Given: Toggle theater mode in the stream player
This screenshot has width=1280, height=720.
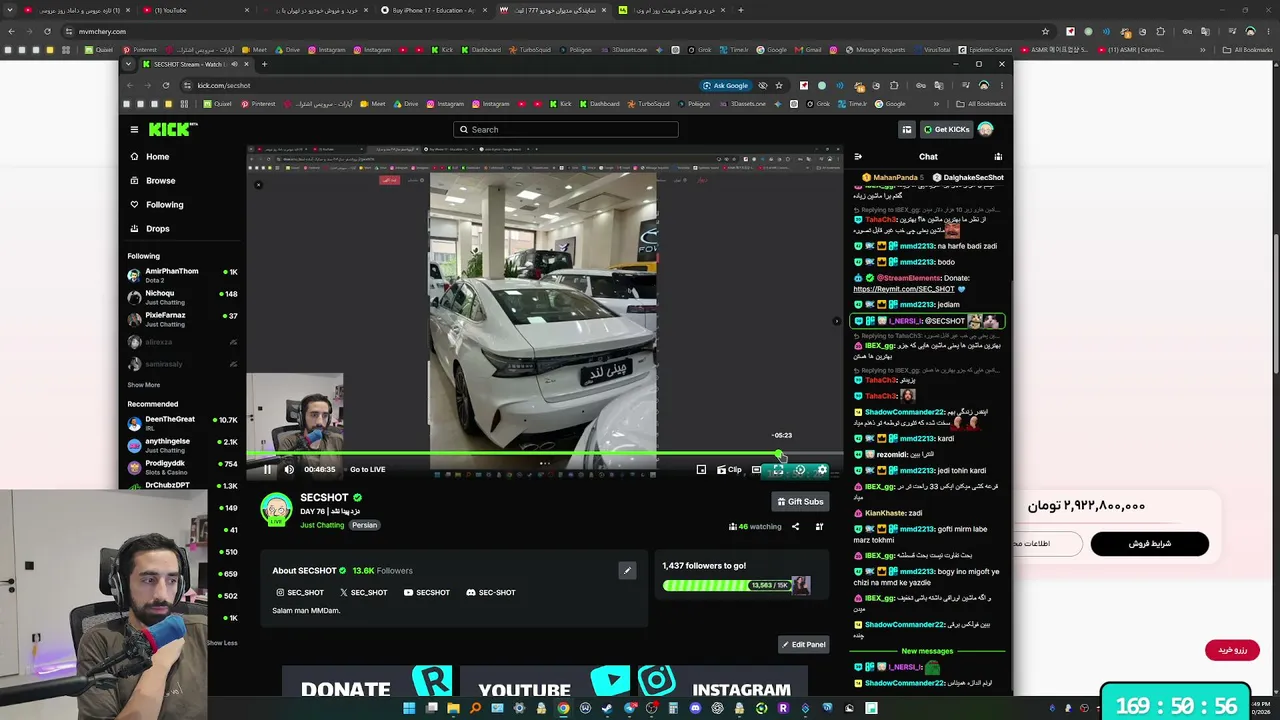Looking at the screenshot, I should coord(756,469).
